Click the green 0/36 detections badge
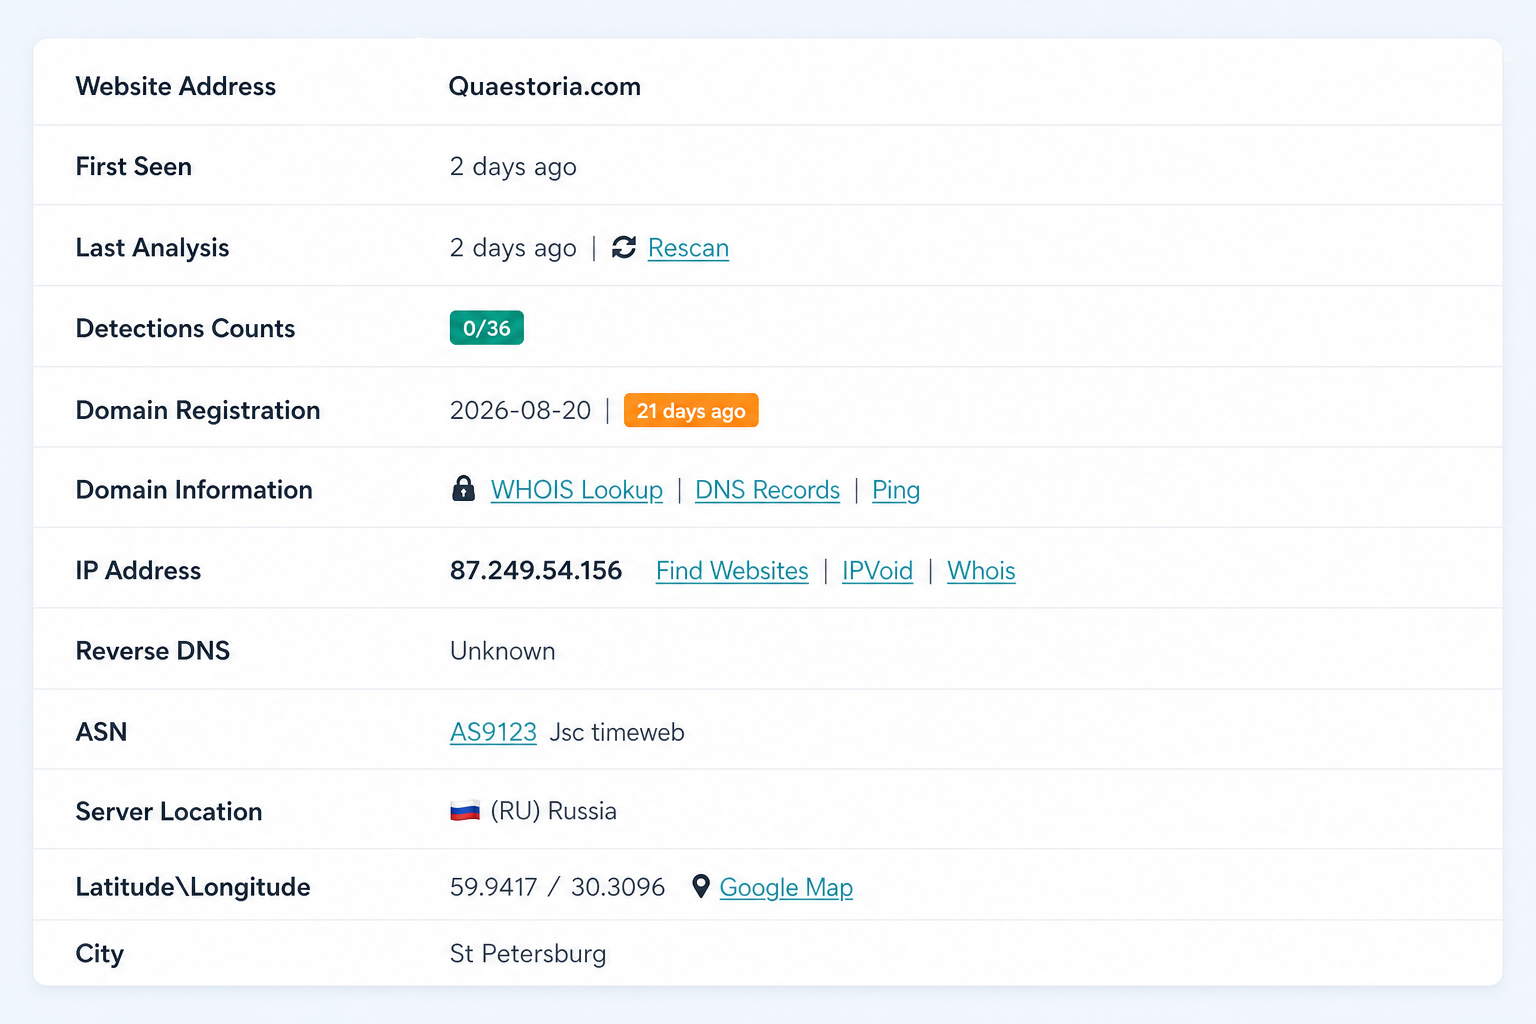Viewport: 1536px width, 1024px height. coord(487,328)
